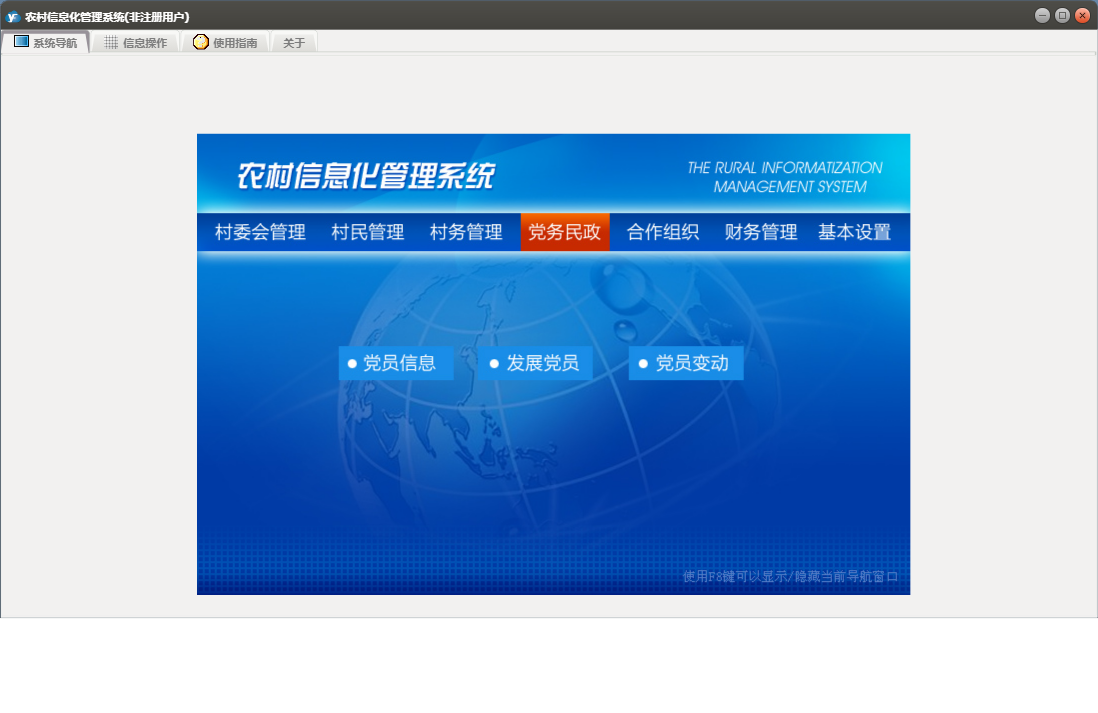Select the highlighted 党务民政 menu item
The width and height of the screenshot is (1098, 713).
tap(565, 232)
